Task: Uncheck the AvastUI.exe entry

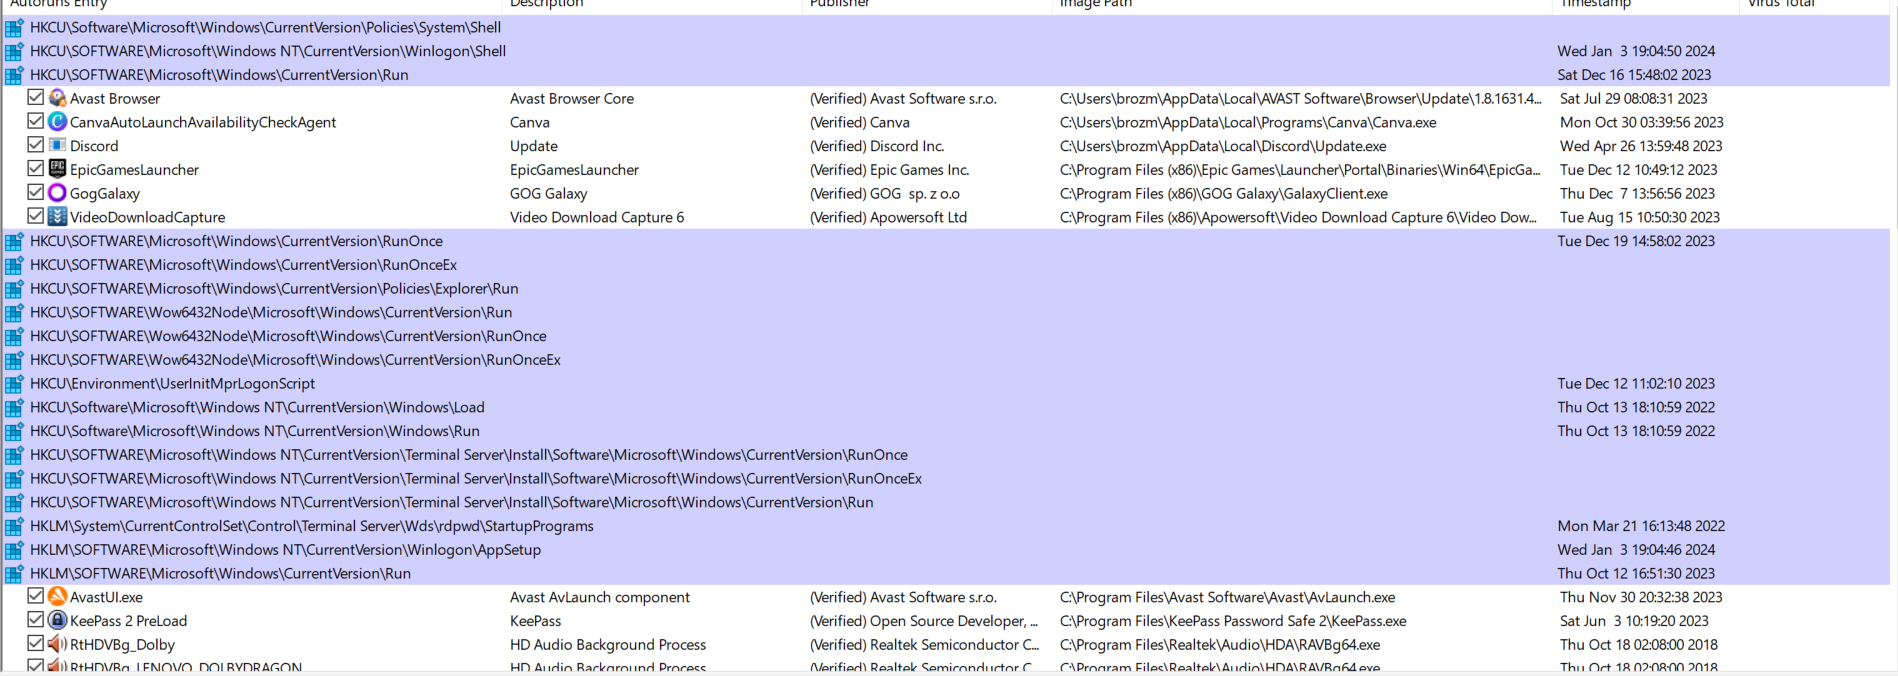Action: (x=35, y=596)
